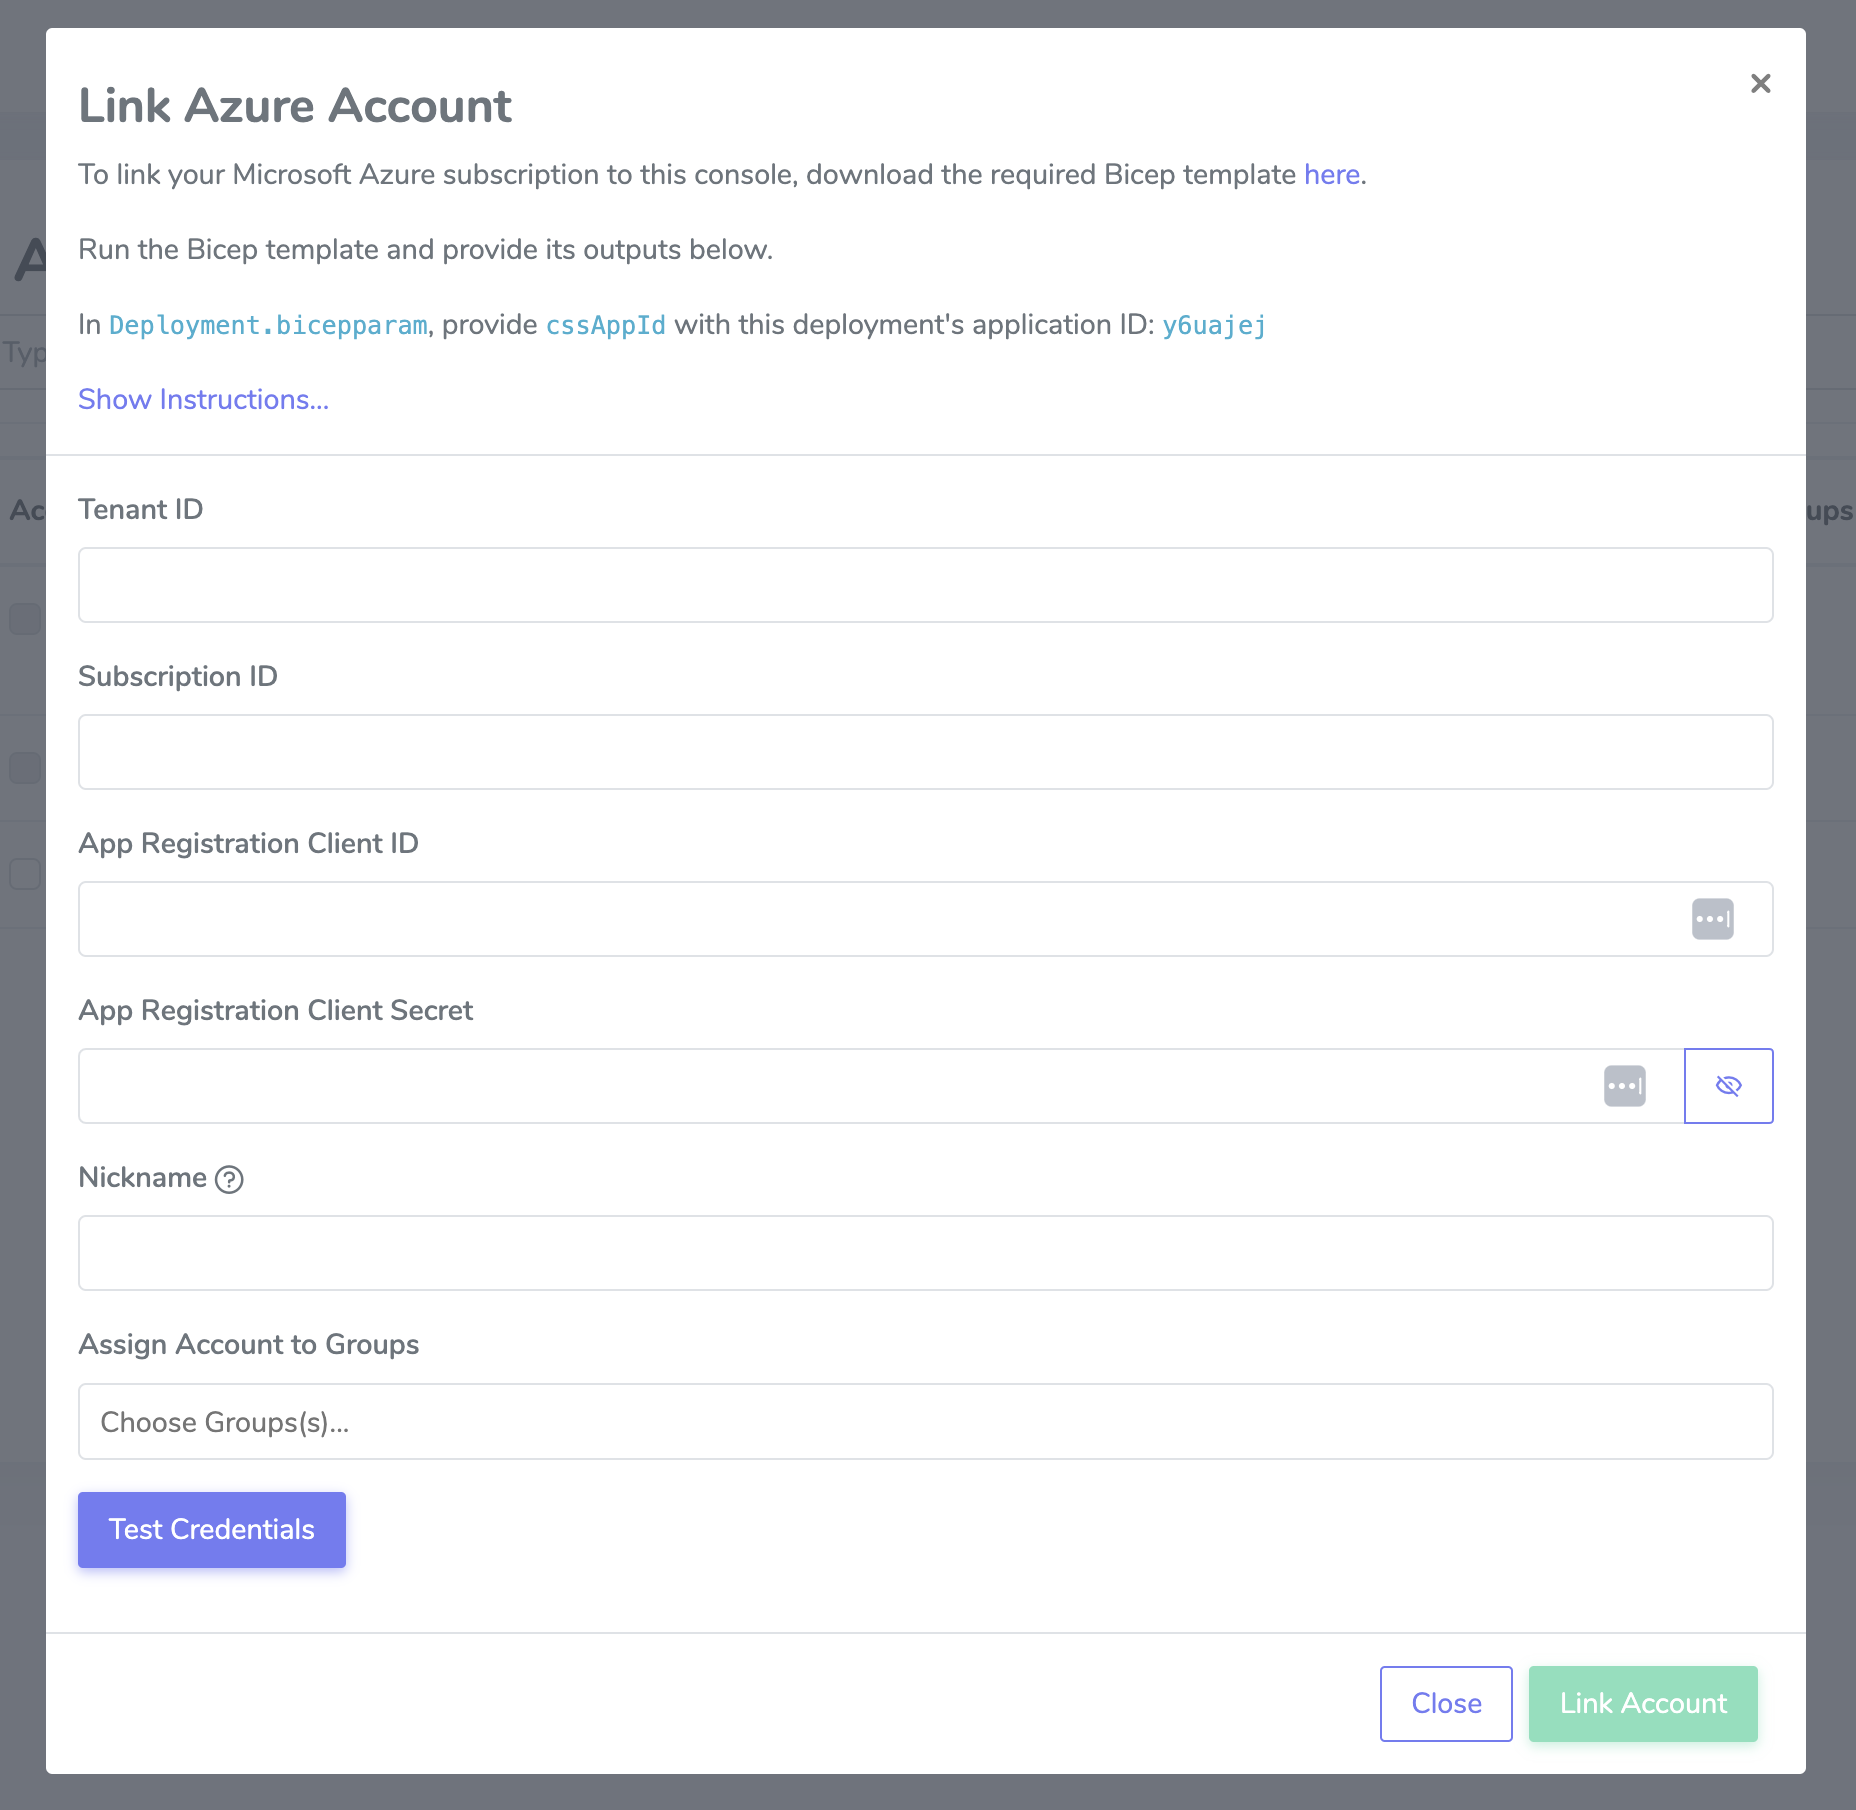Select the App Registration Client ID field
1856x1810 pixels.
880,919
